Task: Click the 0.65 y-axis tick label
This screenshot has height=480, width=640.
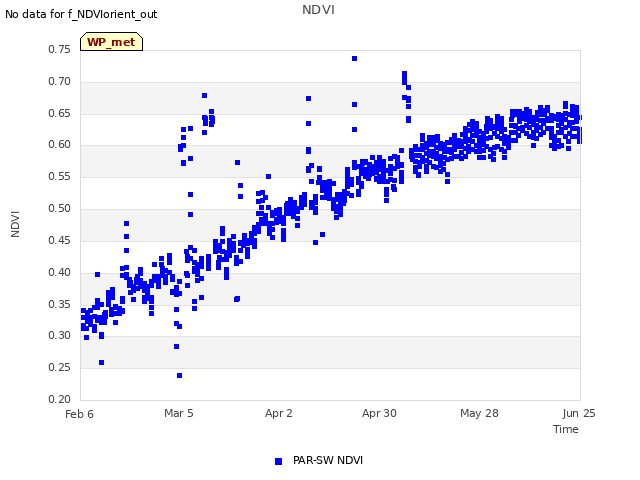Action: [60, 113]
